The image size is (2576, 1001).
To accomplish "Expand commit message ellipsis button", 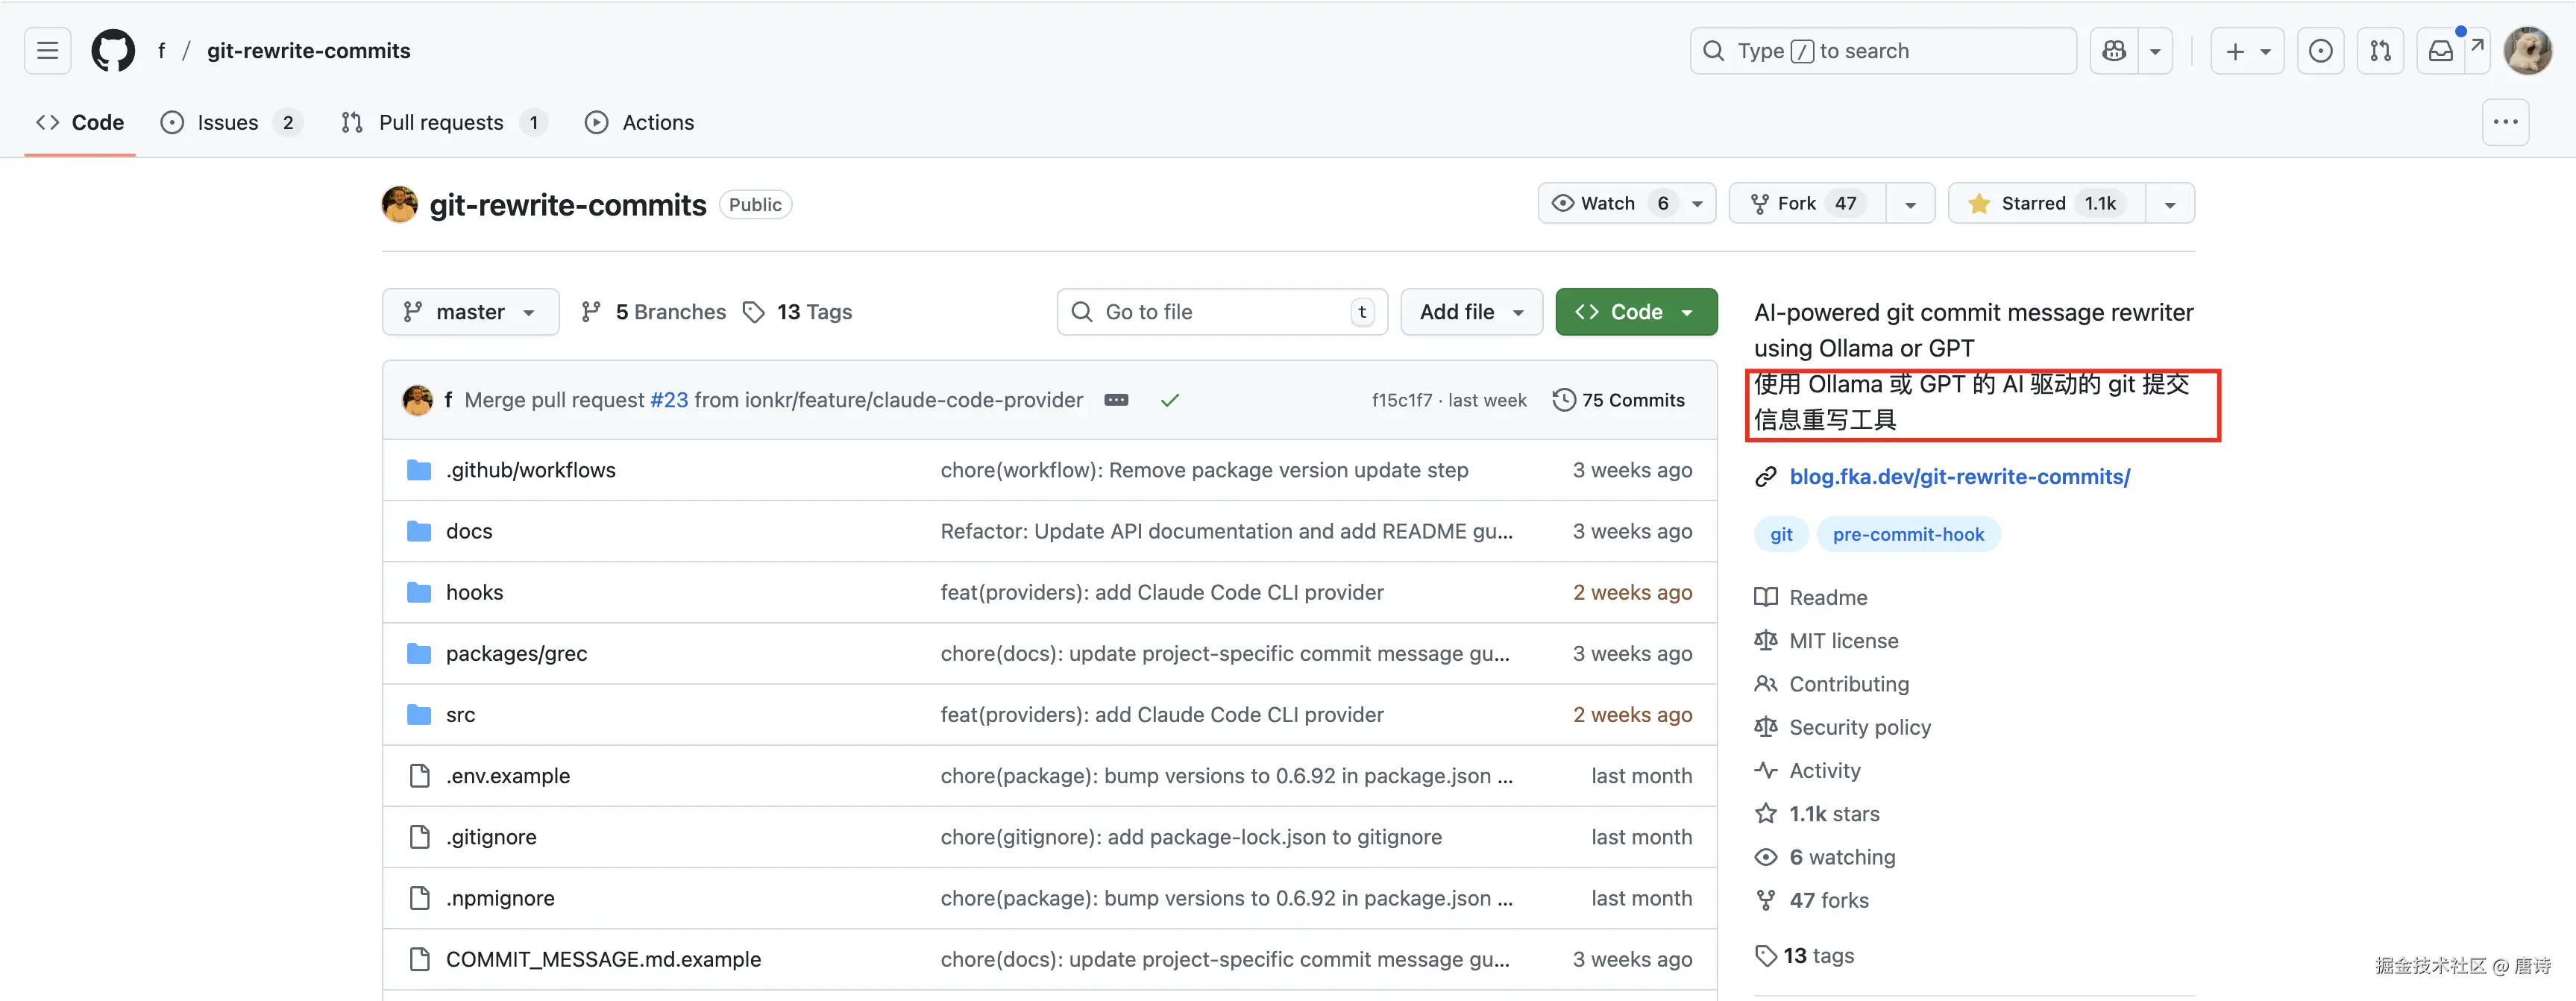I will (1116, 400).
